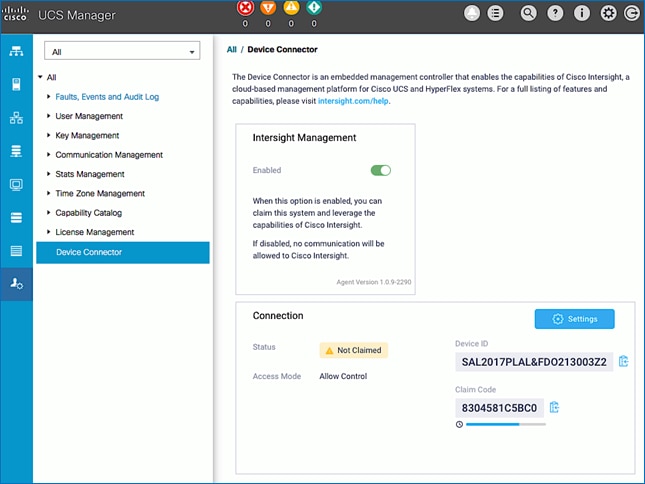Screen dimensions: 645x484
Task: Expand License Management arrow
Action: tap(49, 232)
